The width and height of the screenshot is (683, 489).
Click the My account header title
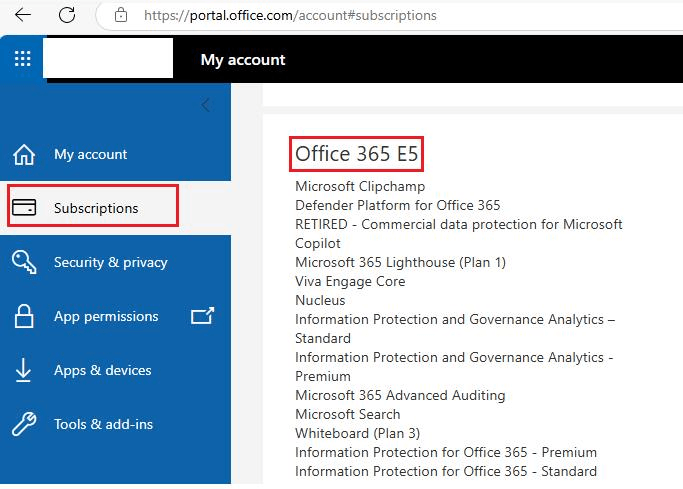[x=243, y=60]
